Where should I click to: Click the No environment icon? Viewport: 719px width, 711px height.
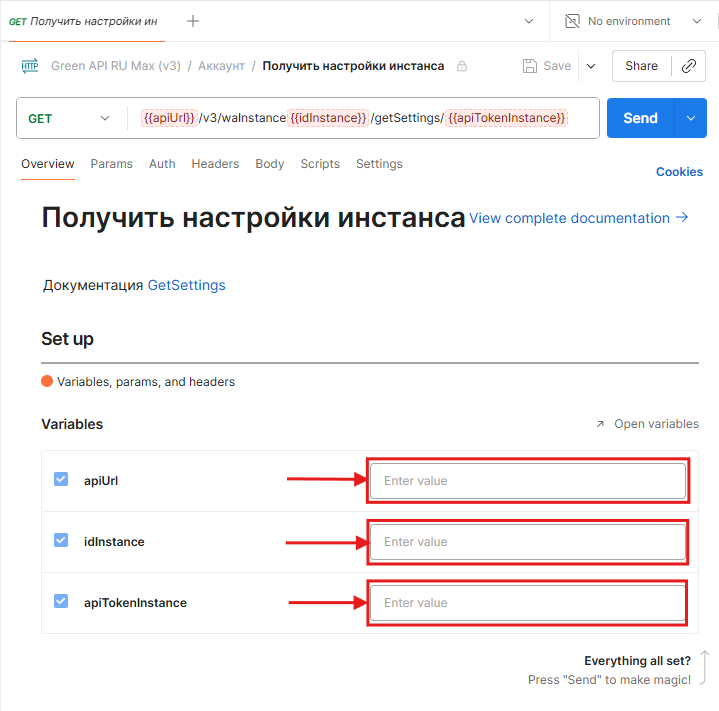point(572,21)
